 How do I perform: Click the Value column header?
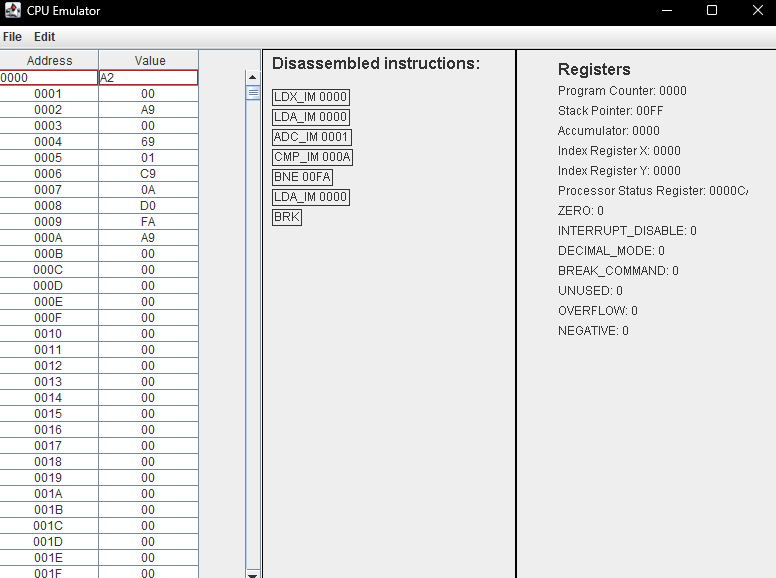pos(149,60)
